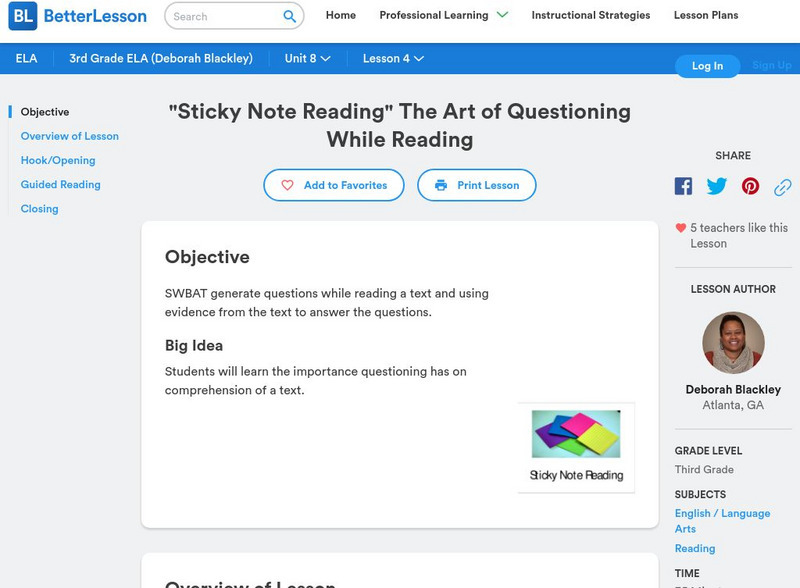Go to Lesson Plans page
800x588 pixels.
click(706, 16)
